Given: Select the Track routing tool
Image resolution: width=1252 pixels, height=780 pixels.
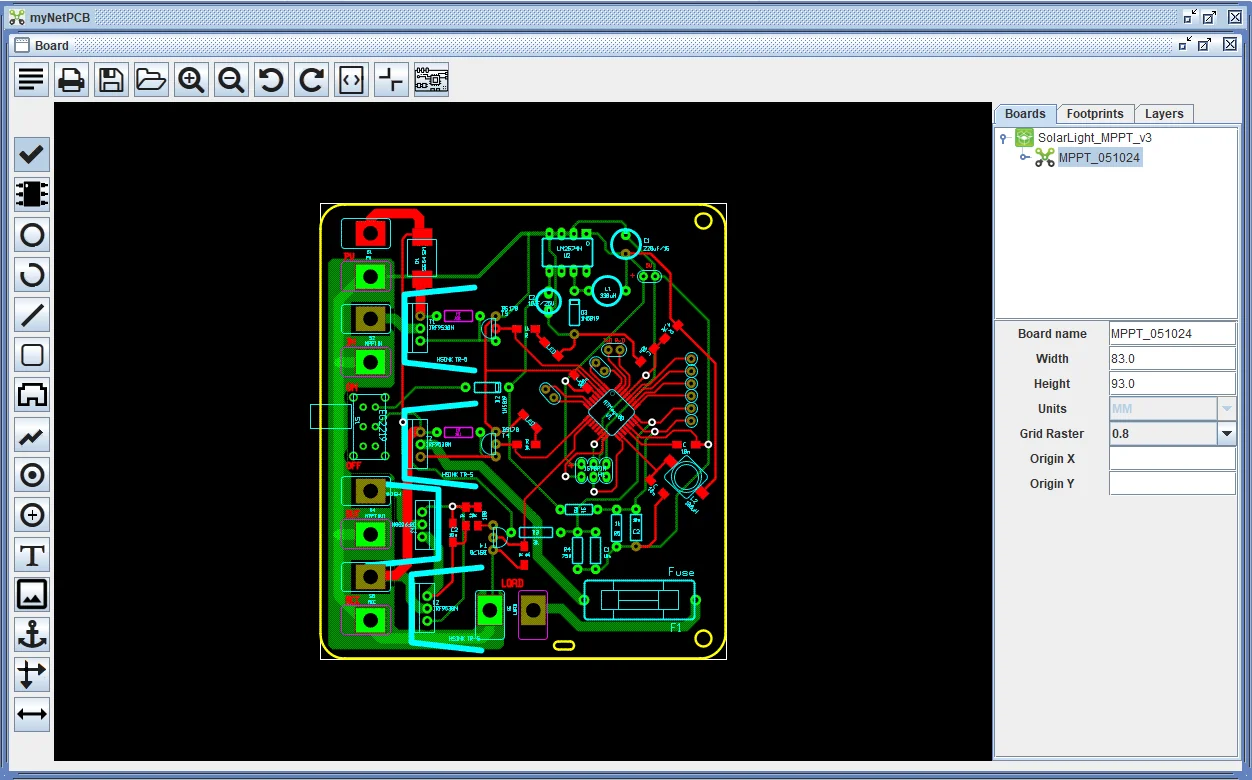Looking at the screenshot, I should [32, 434].
